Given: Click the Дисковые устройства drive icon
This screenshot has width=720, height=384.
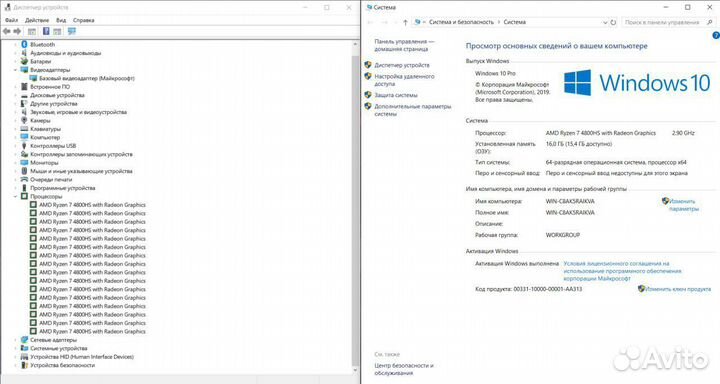Looking at the screenshot, I should click(x=24, y=95).
